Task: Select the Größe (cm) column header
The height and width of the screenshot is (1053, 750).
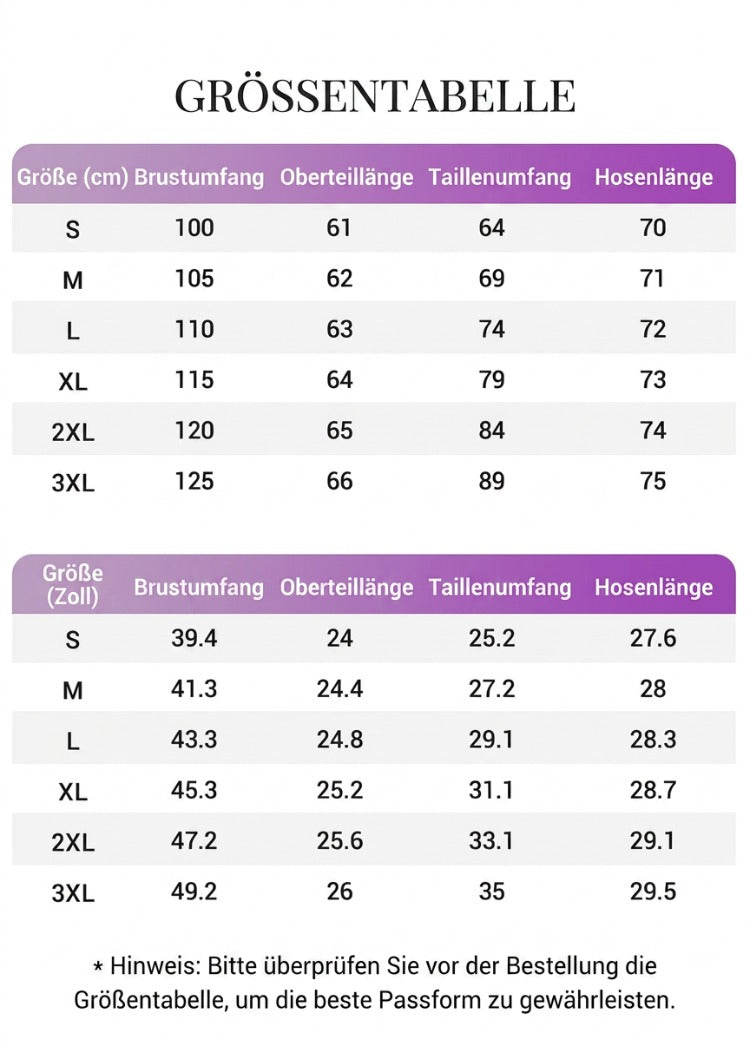Action: pyautogui.click(x=73, y=177)
